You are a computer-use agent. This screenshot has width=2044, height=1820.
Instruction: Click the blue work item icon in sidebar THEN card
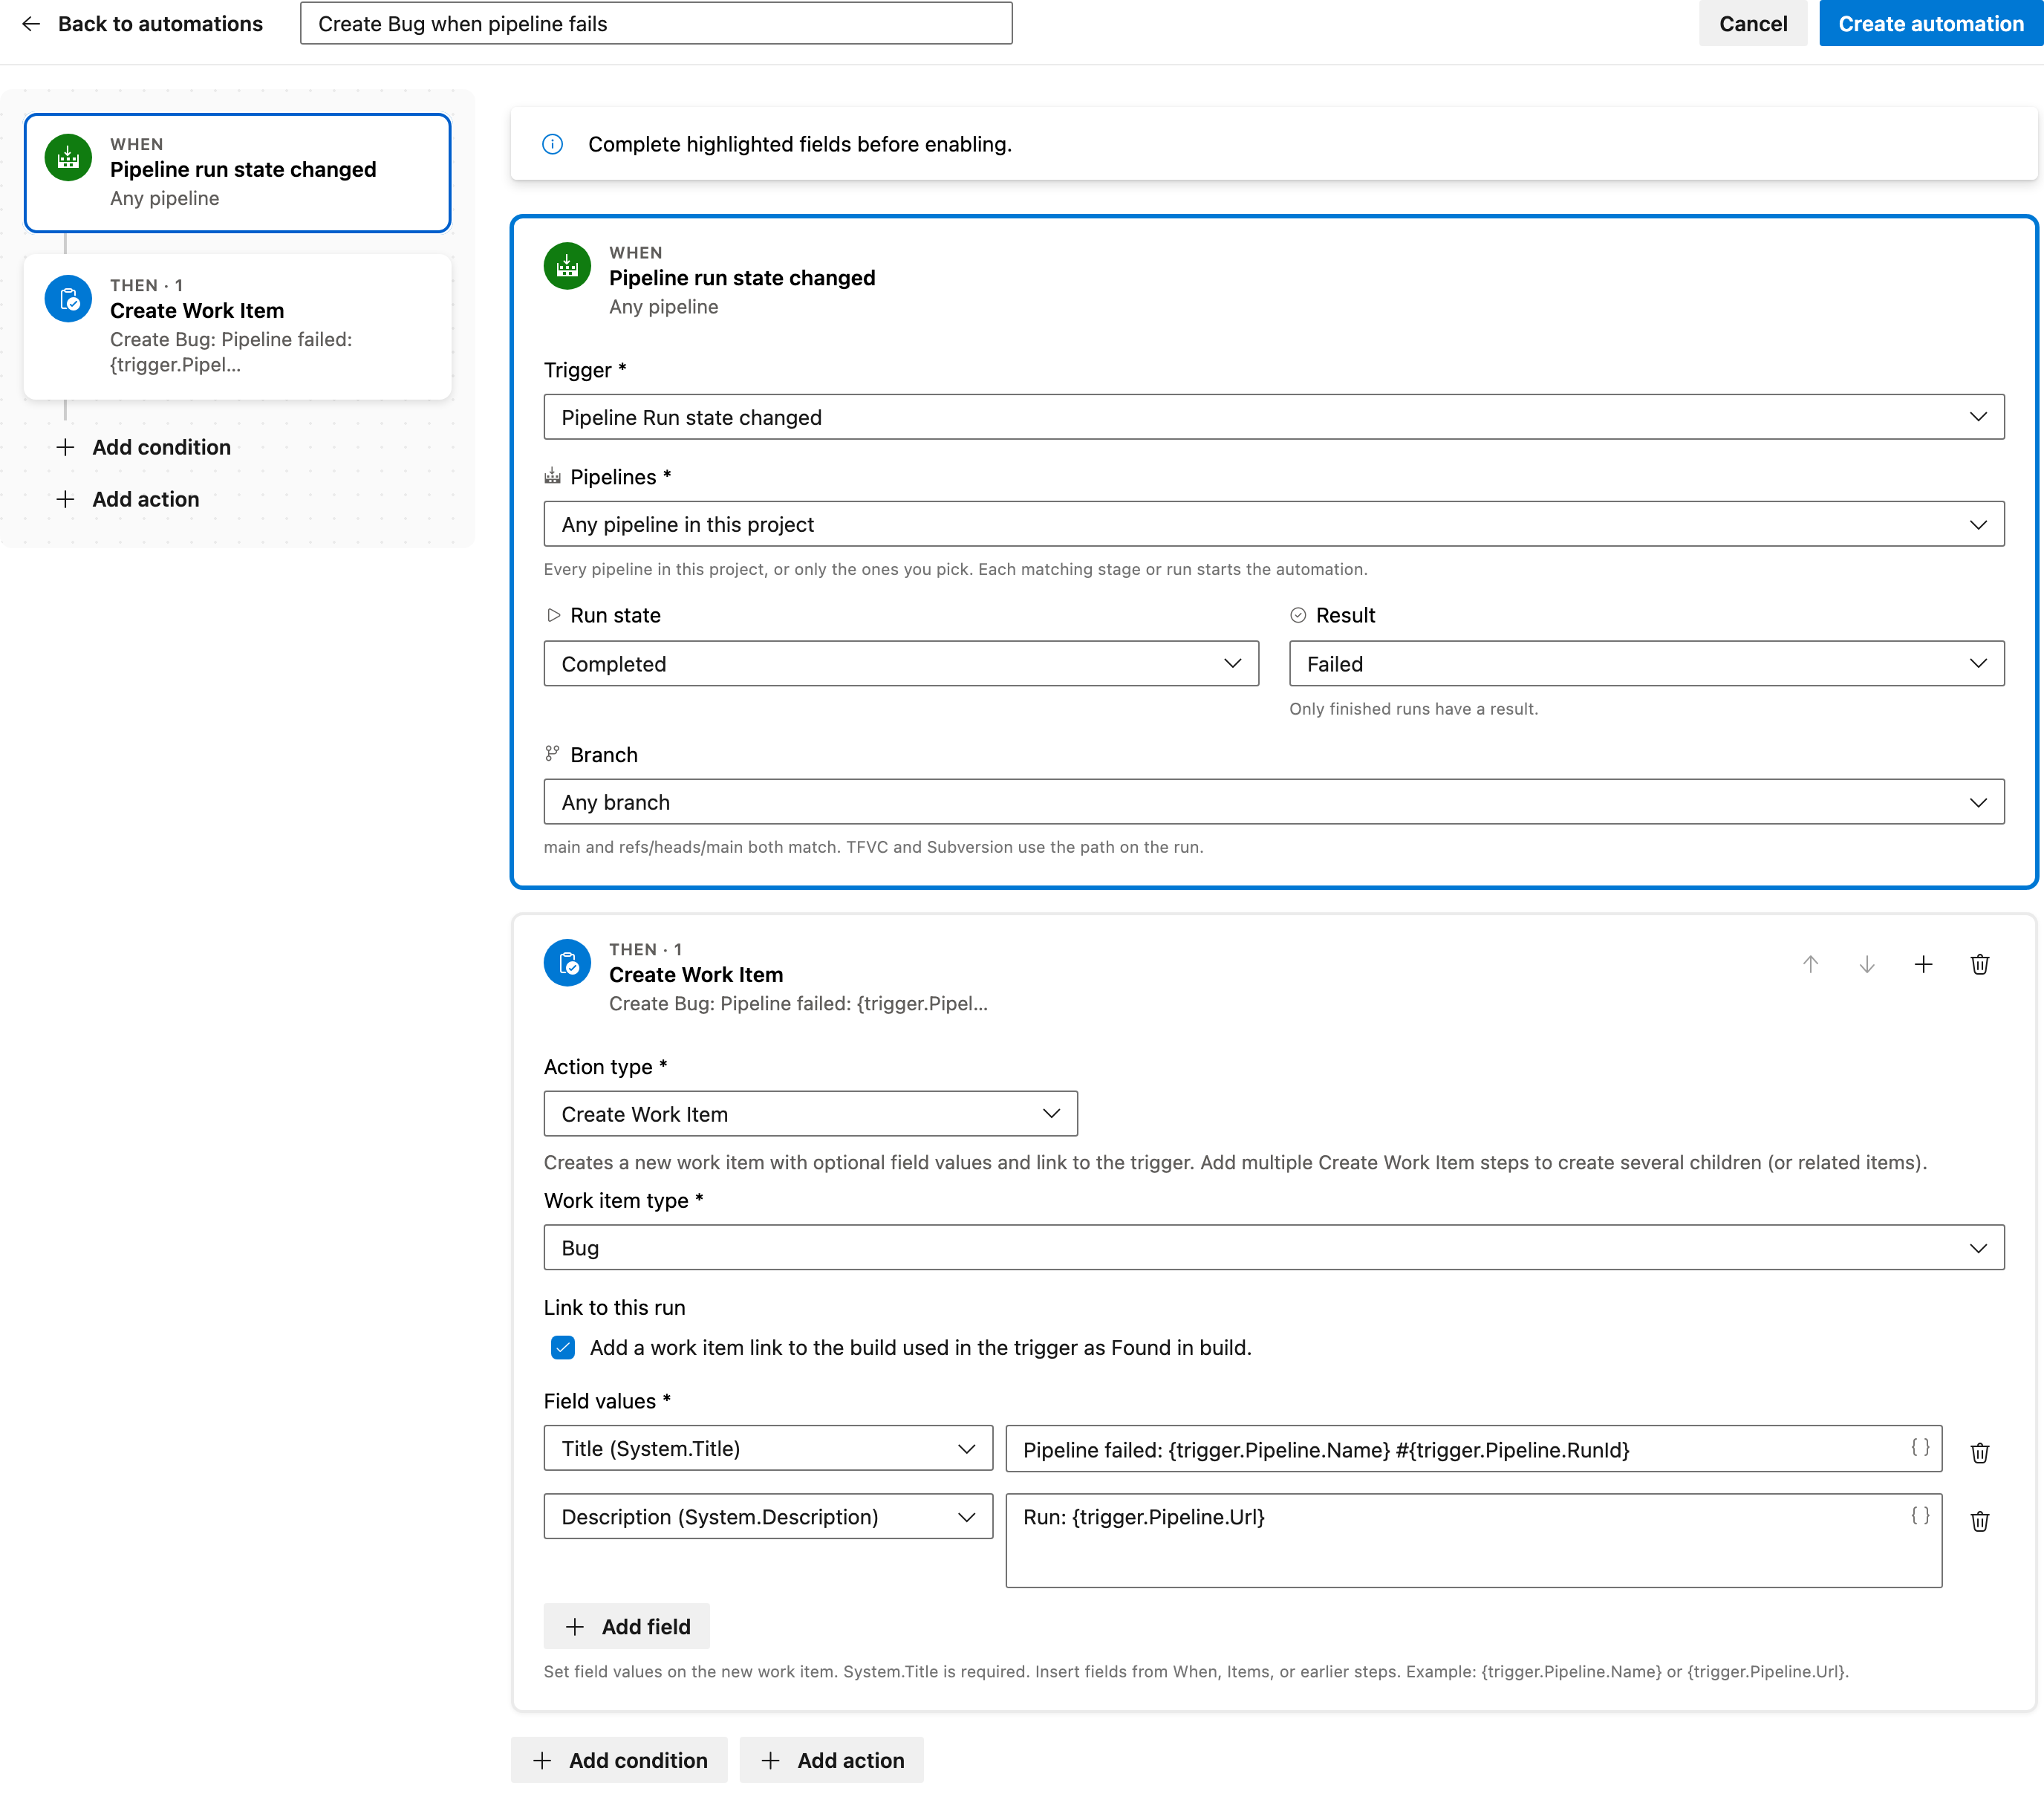pyautogui.click(x=68, y=299)
